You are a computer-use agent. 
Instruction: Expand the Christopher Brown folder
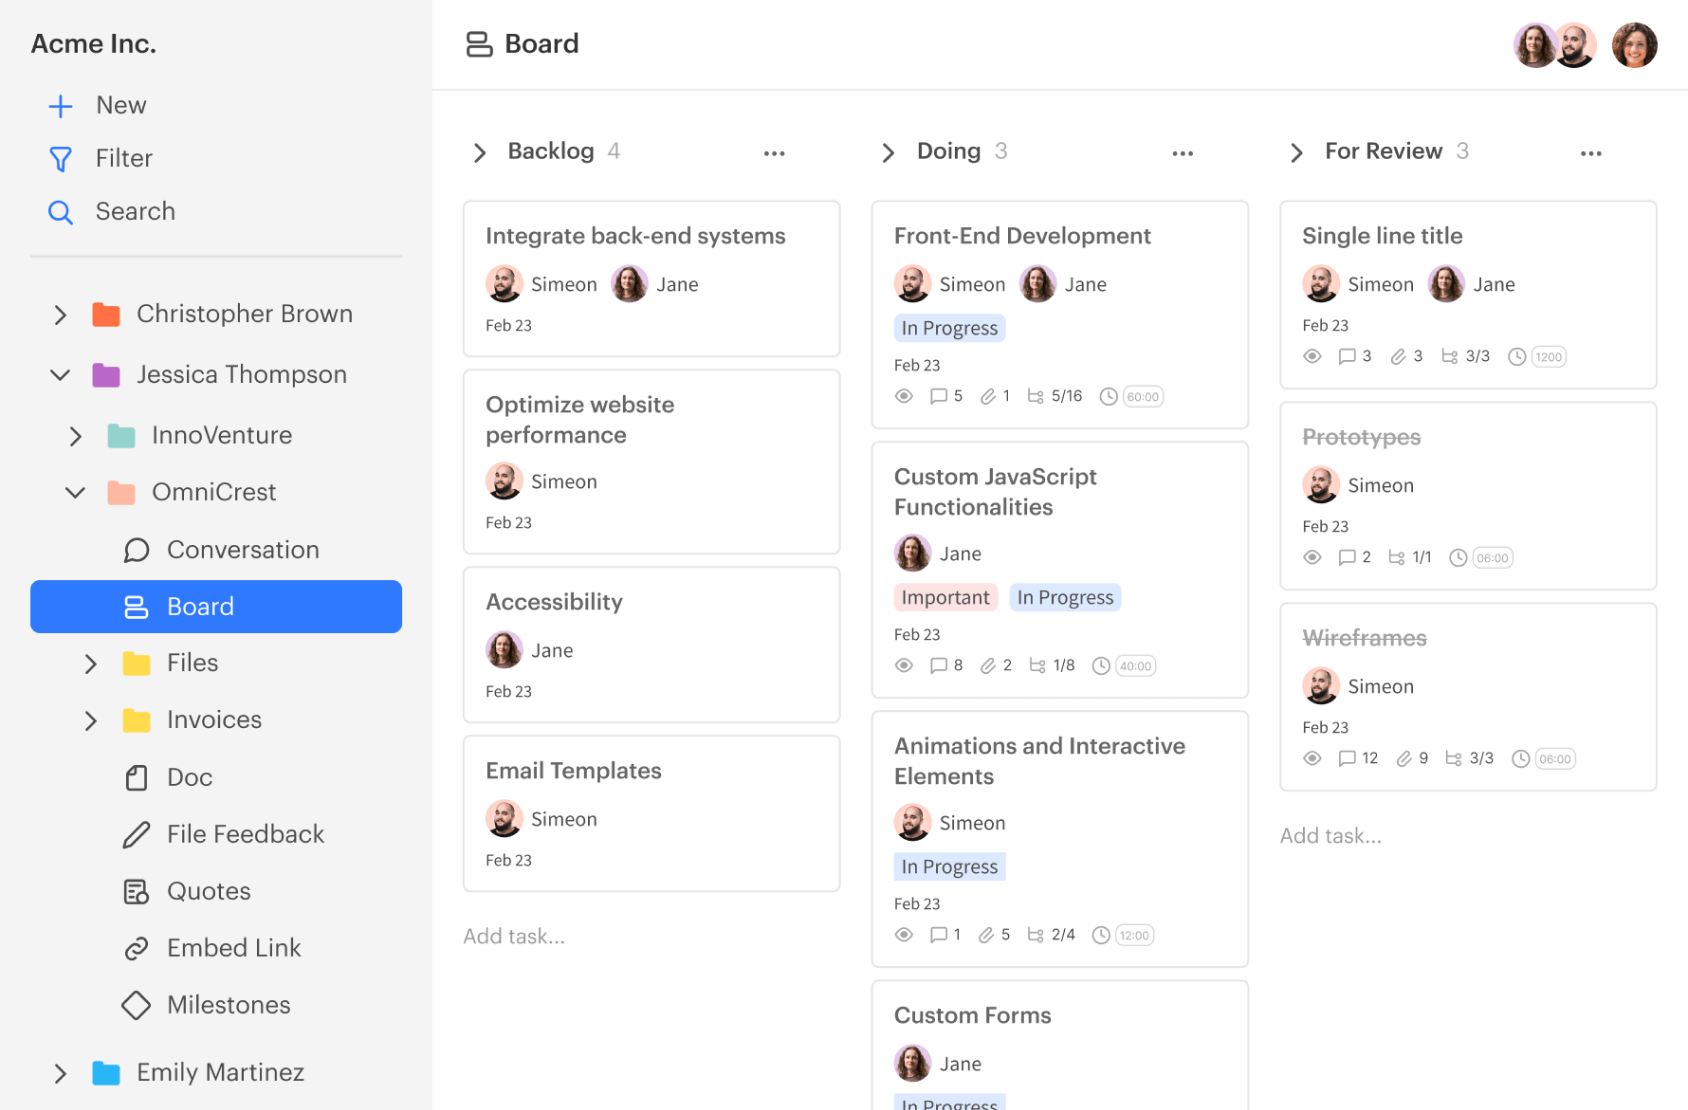point(60,314)
